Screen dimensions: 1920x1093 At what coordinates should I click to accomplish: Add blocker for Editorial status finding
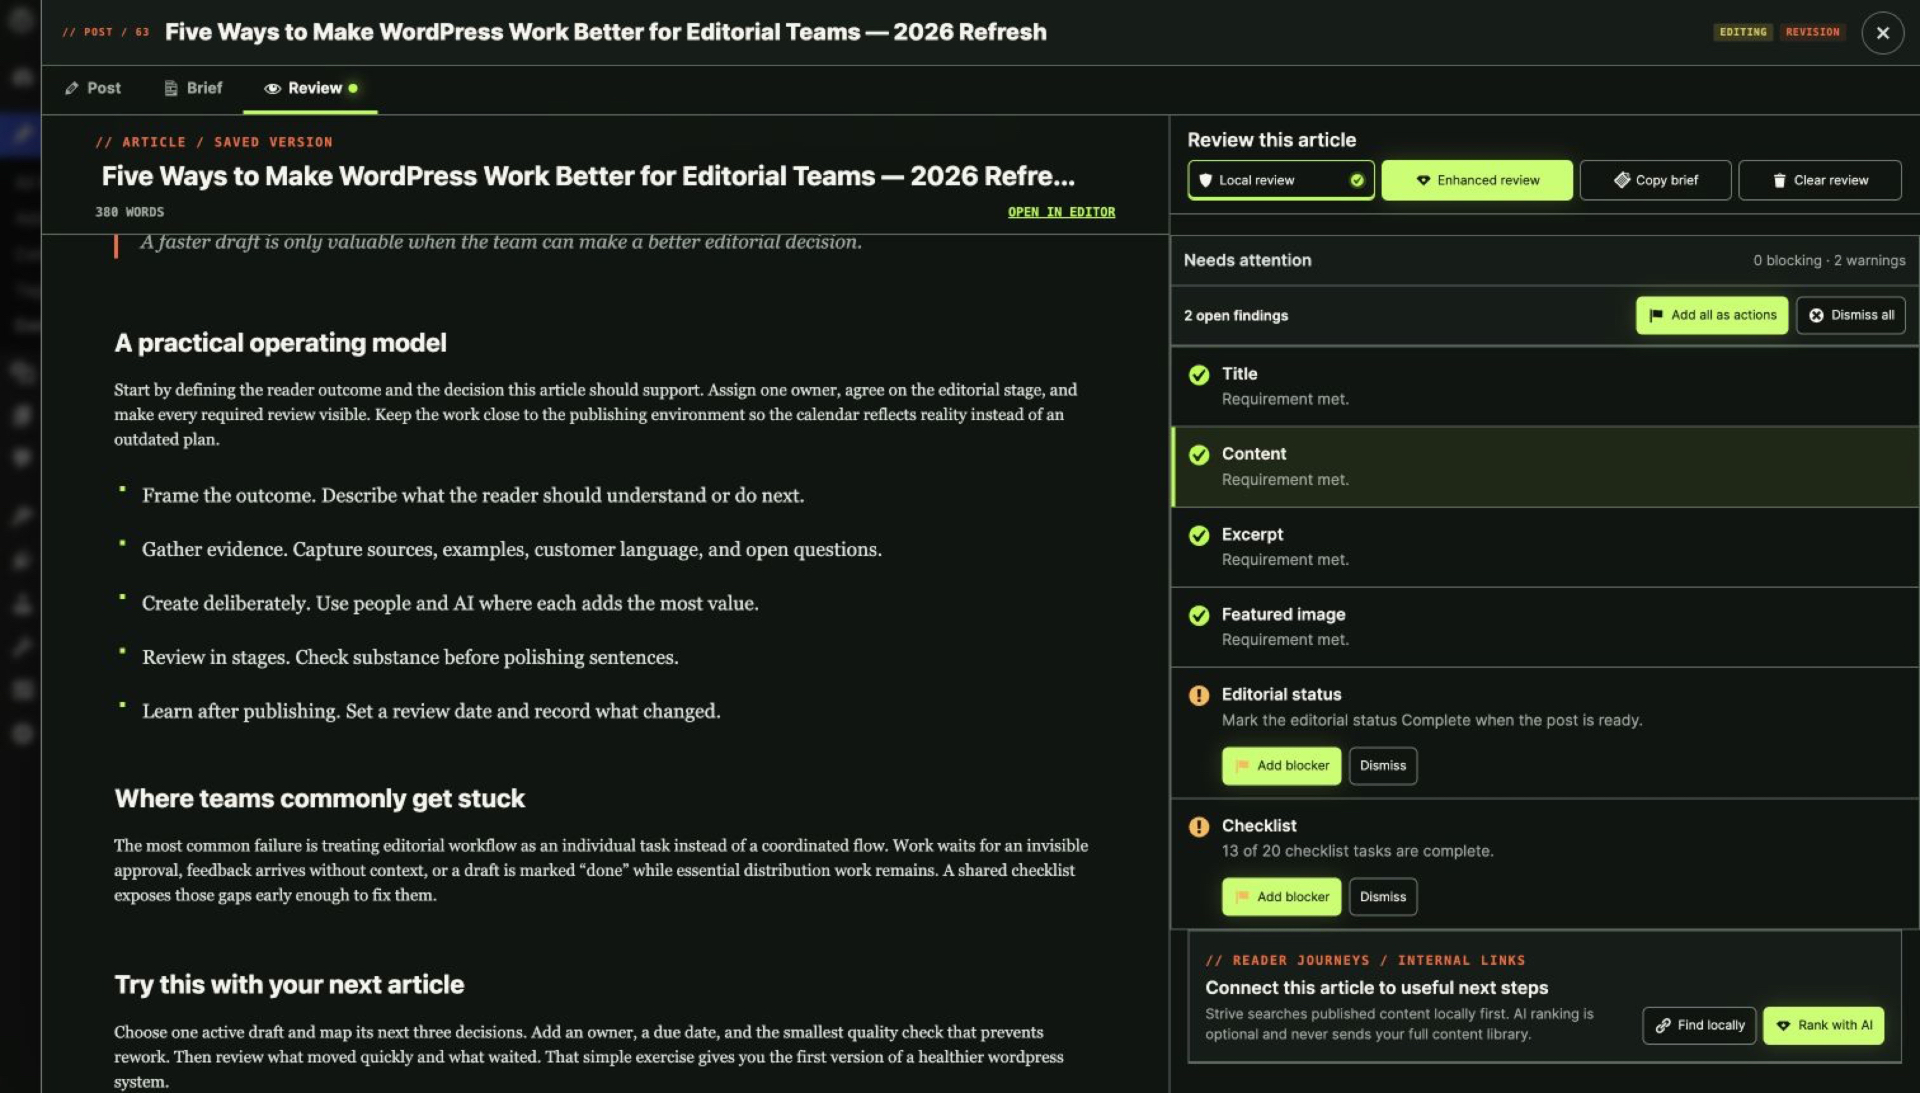point(1281,766)
